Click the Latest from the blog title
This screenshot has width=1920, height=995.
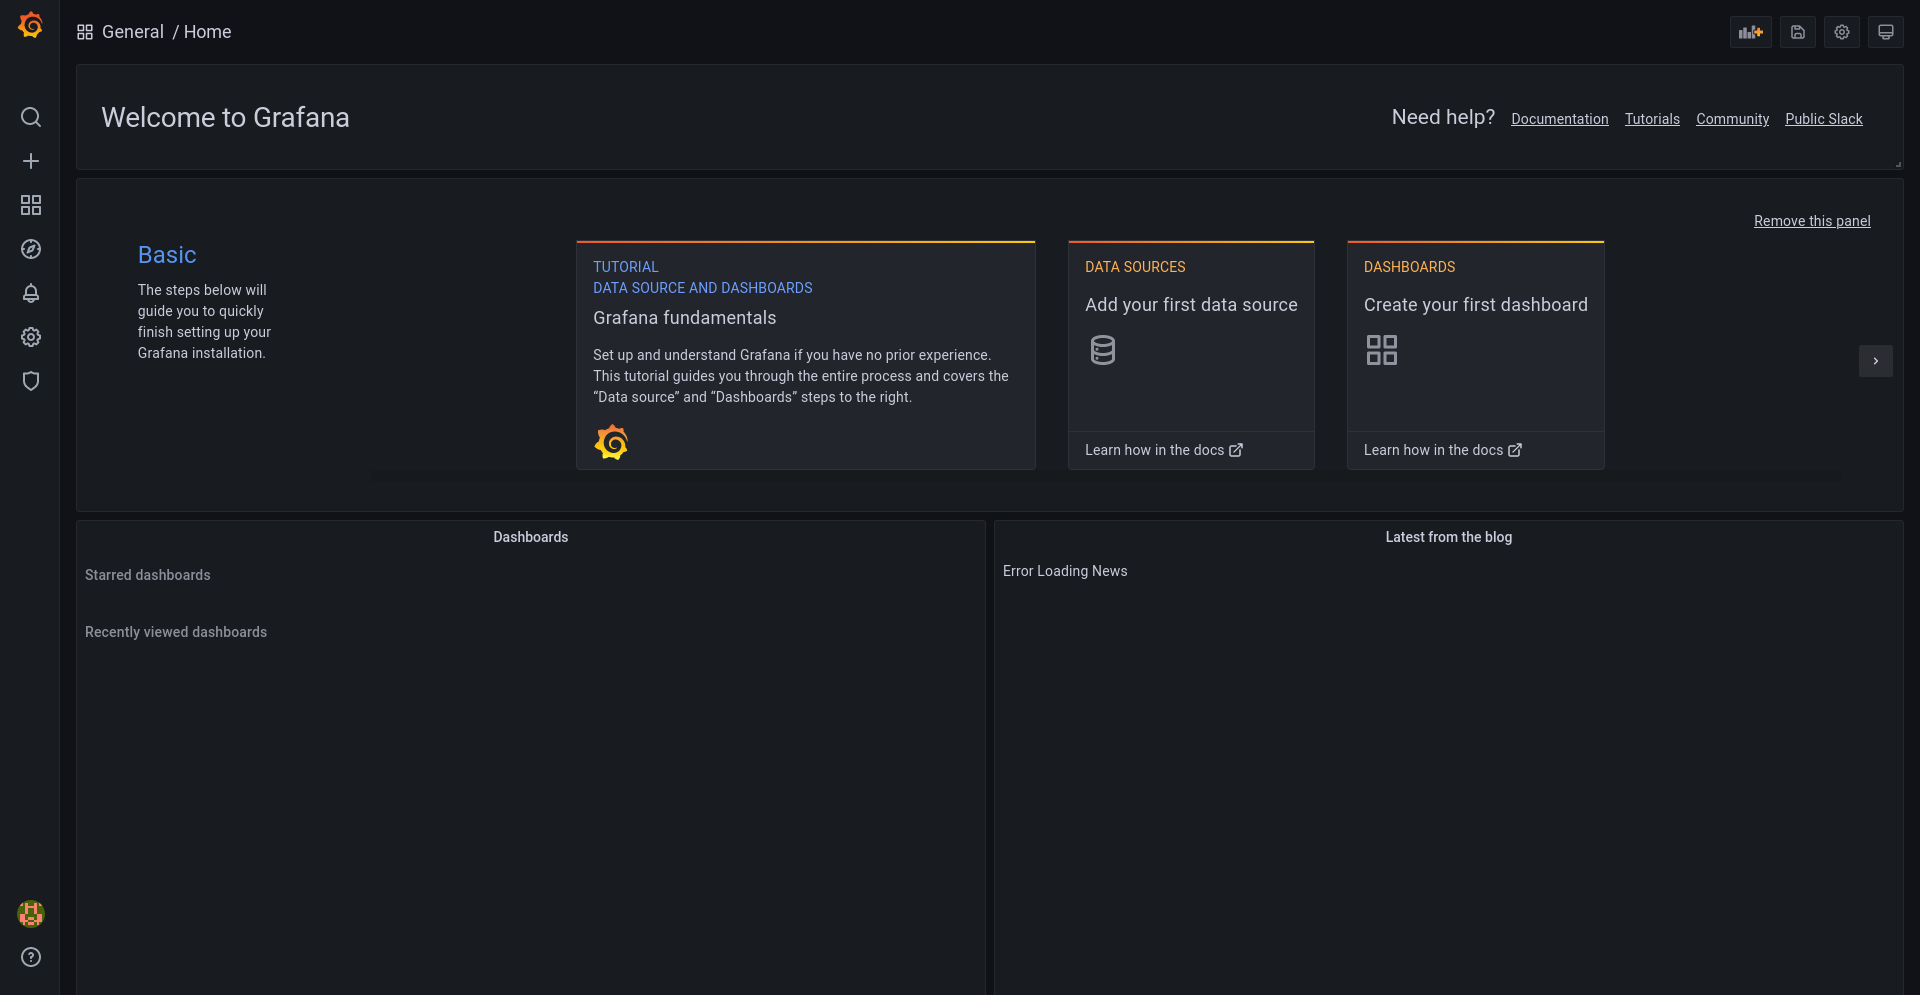[1448, 537]
